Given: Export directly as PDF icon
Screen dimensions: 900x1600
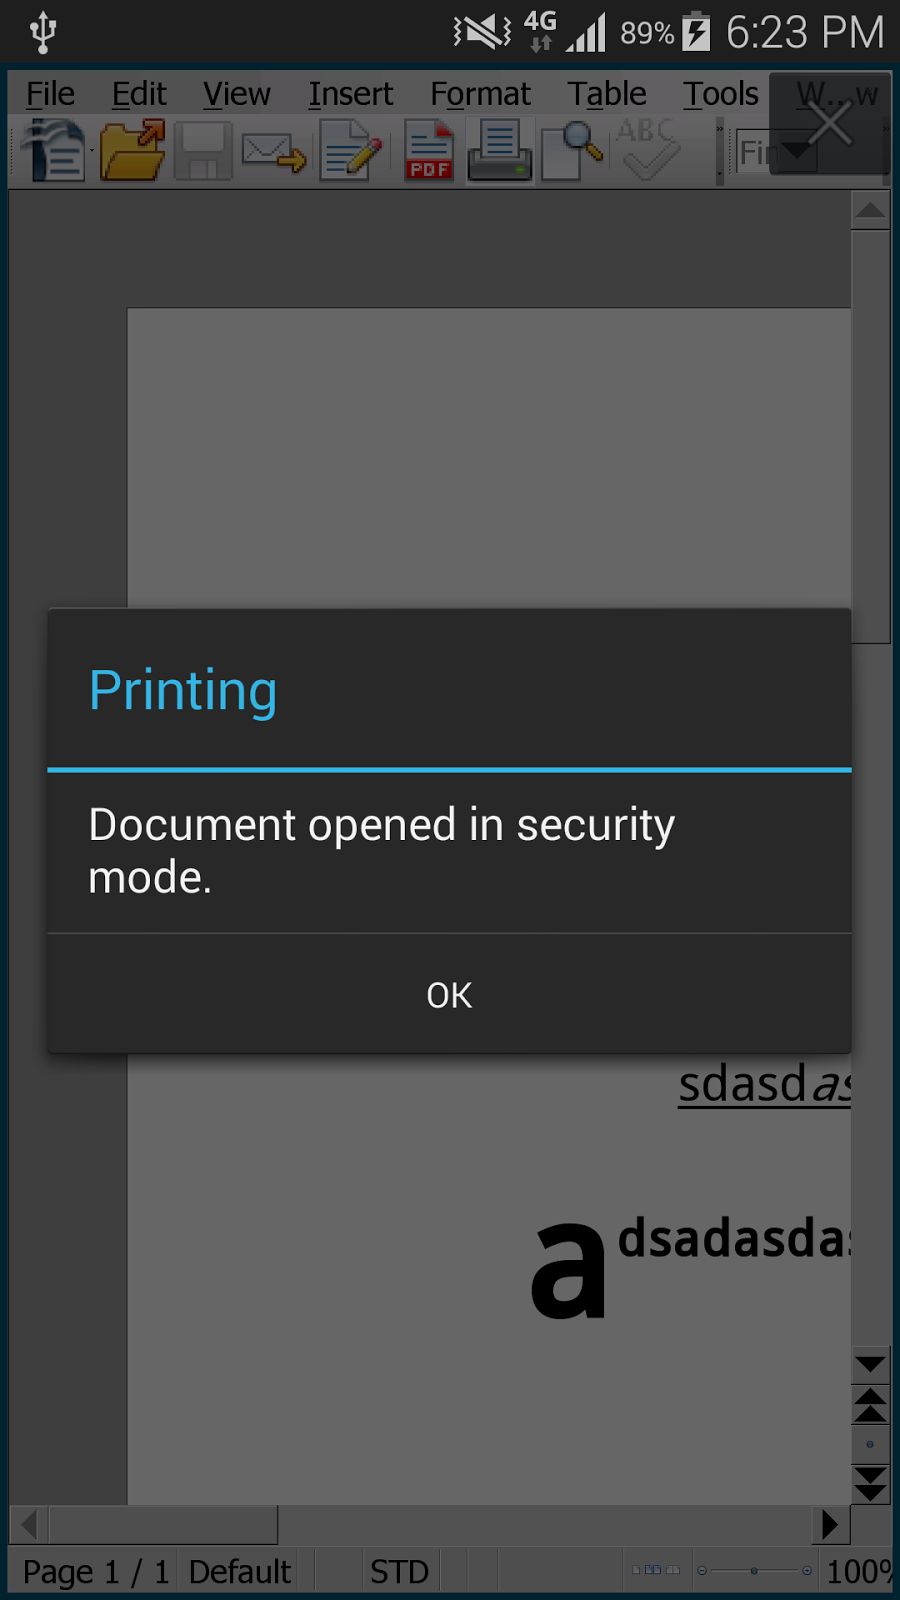Looking at the screenshot, I should pos(429,151).
